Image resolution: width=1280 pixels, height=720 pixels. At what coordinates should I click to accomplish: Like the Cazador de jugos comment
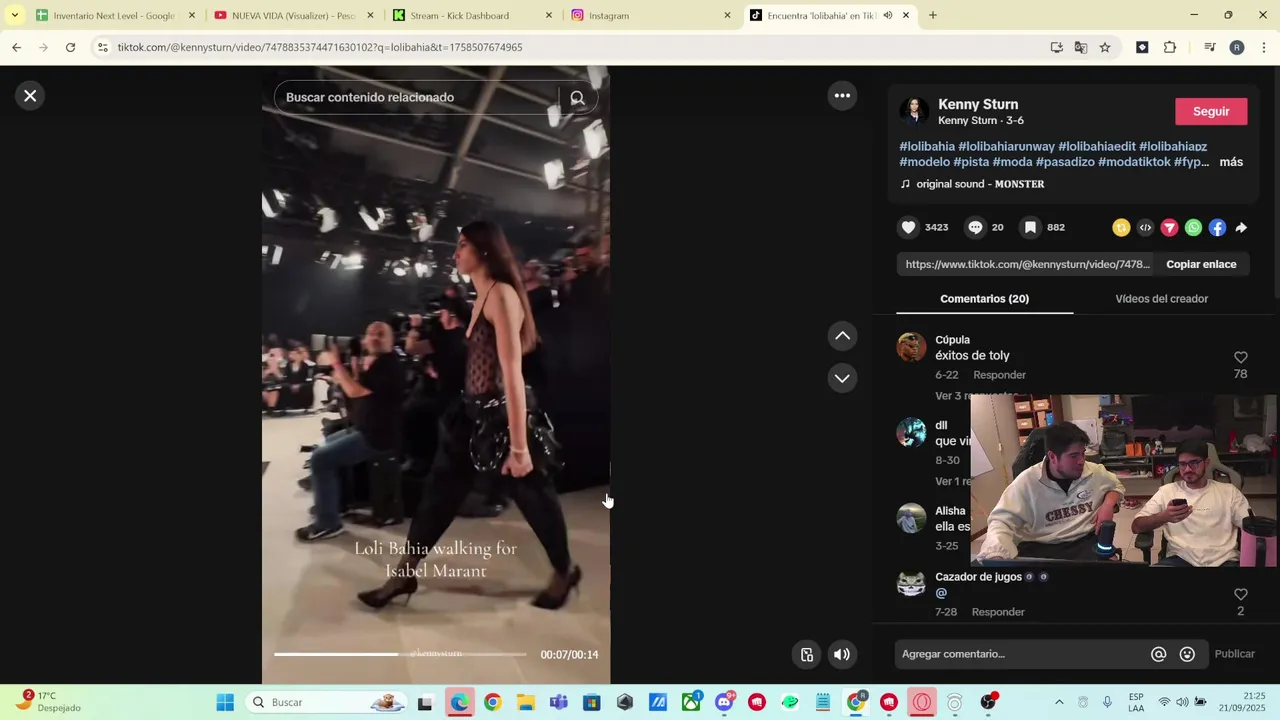(x=1240, y=595)
